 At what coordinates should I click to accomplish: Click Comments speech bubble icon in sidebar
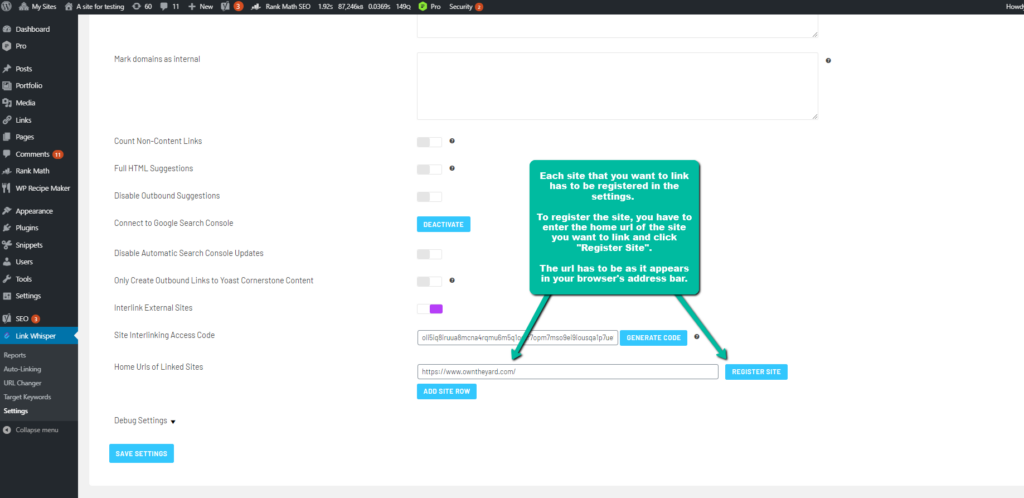[x=7, y=155]
